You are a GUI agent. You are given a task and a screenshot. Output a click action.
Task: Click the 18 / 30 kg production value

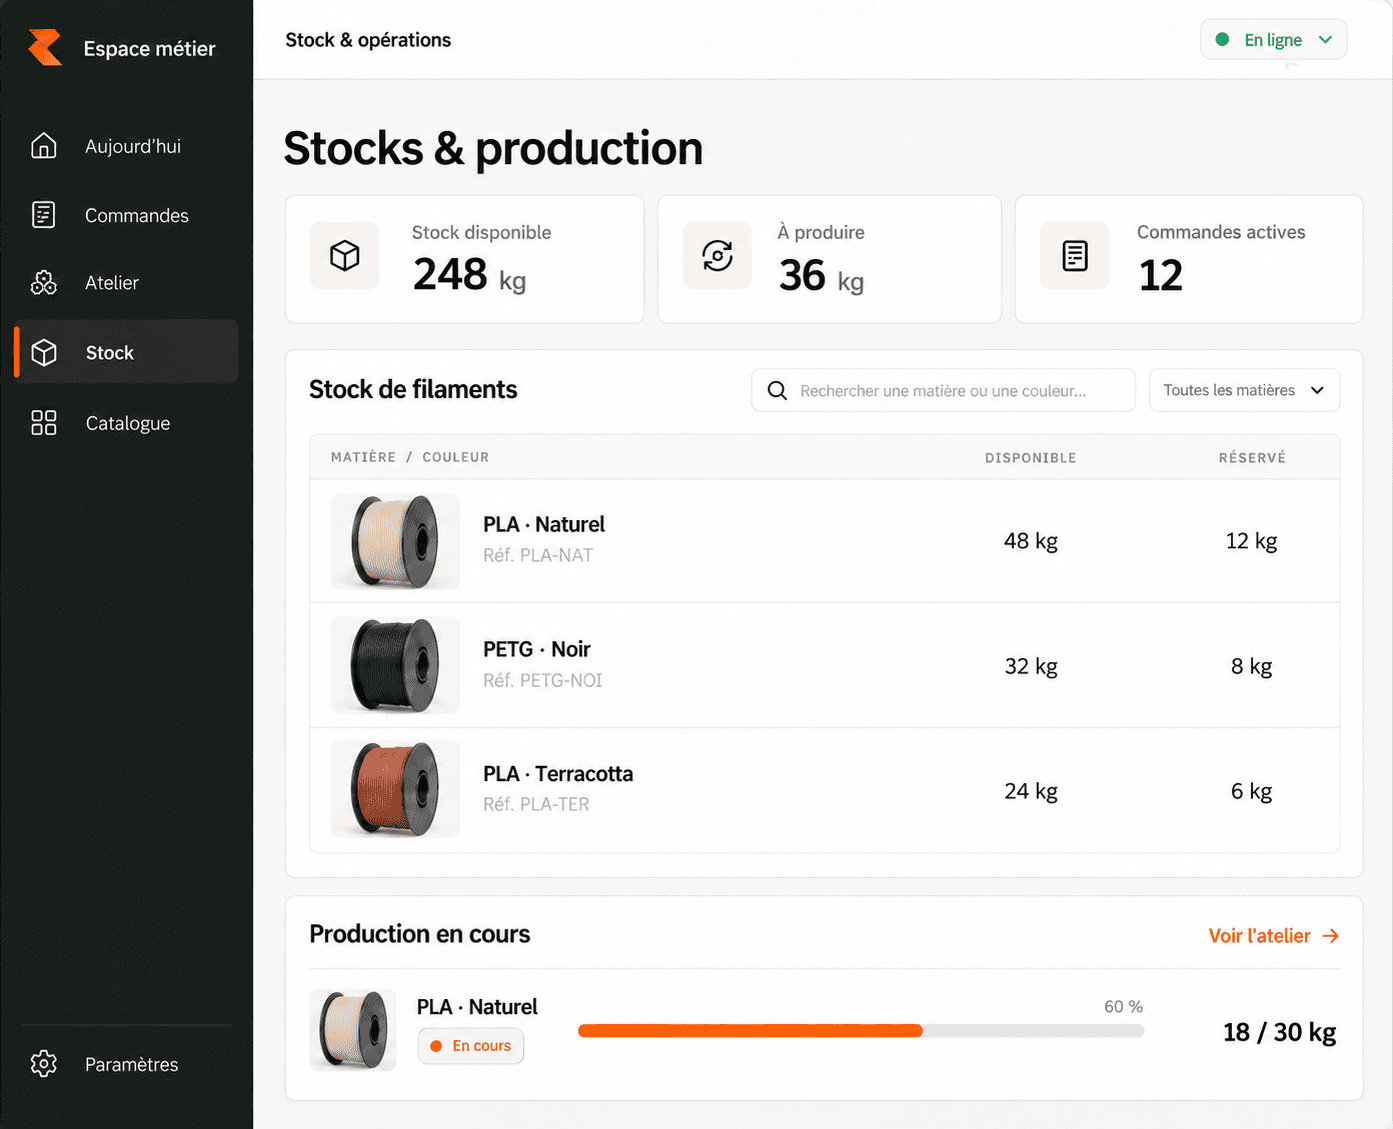coord(1280,1032)
